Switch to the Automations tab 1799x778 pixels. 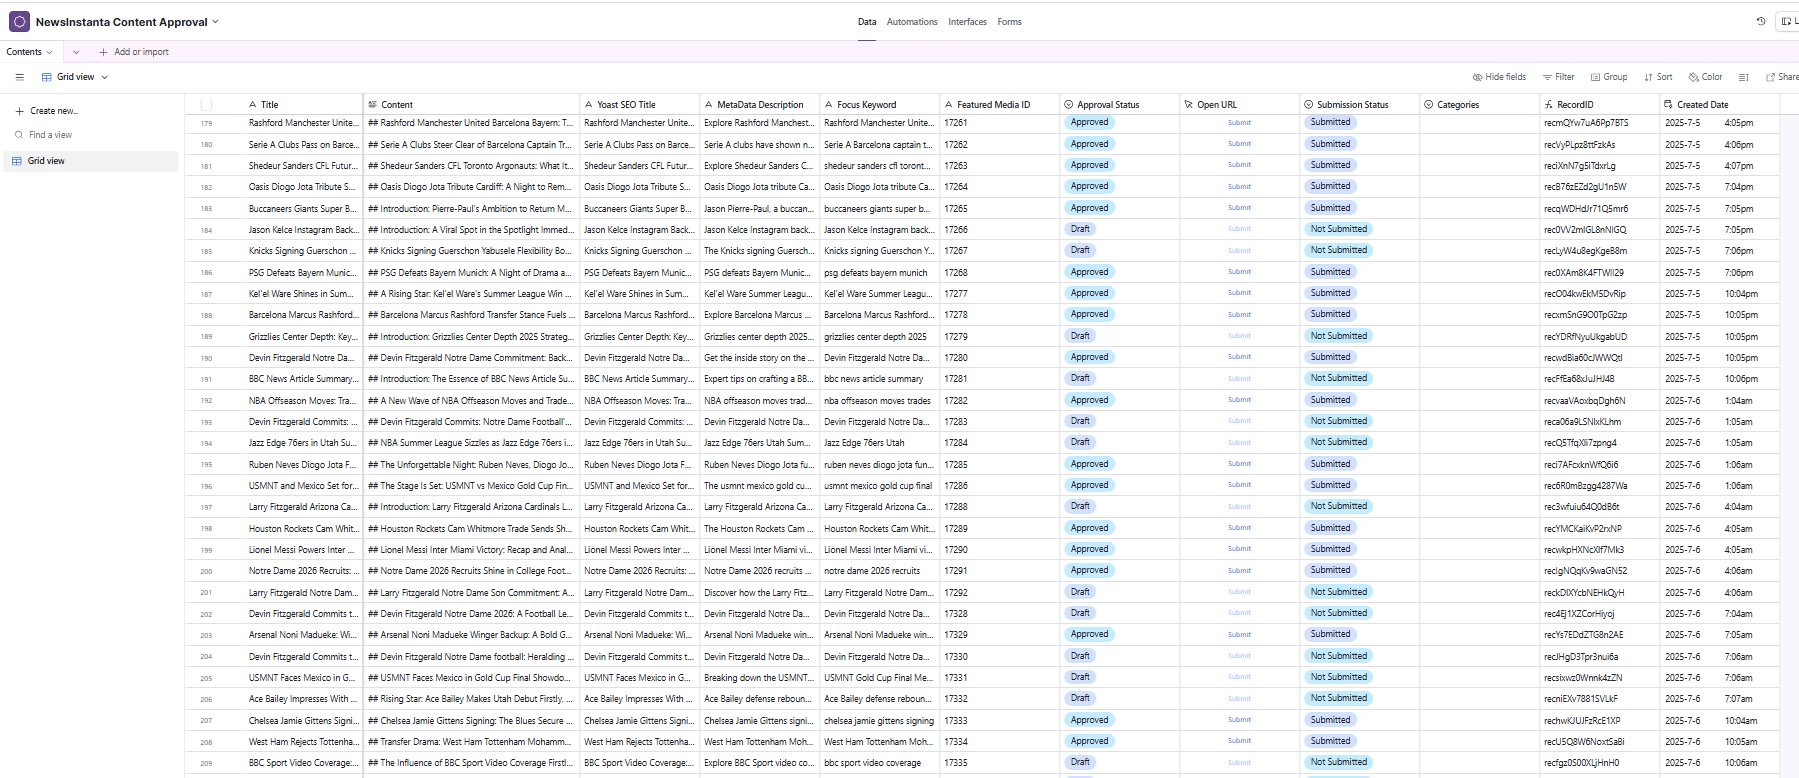912,22
